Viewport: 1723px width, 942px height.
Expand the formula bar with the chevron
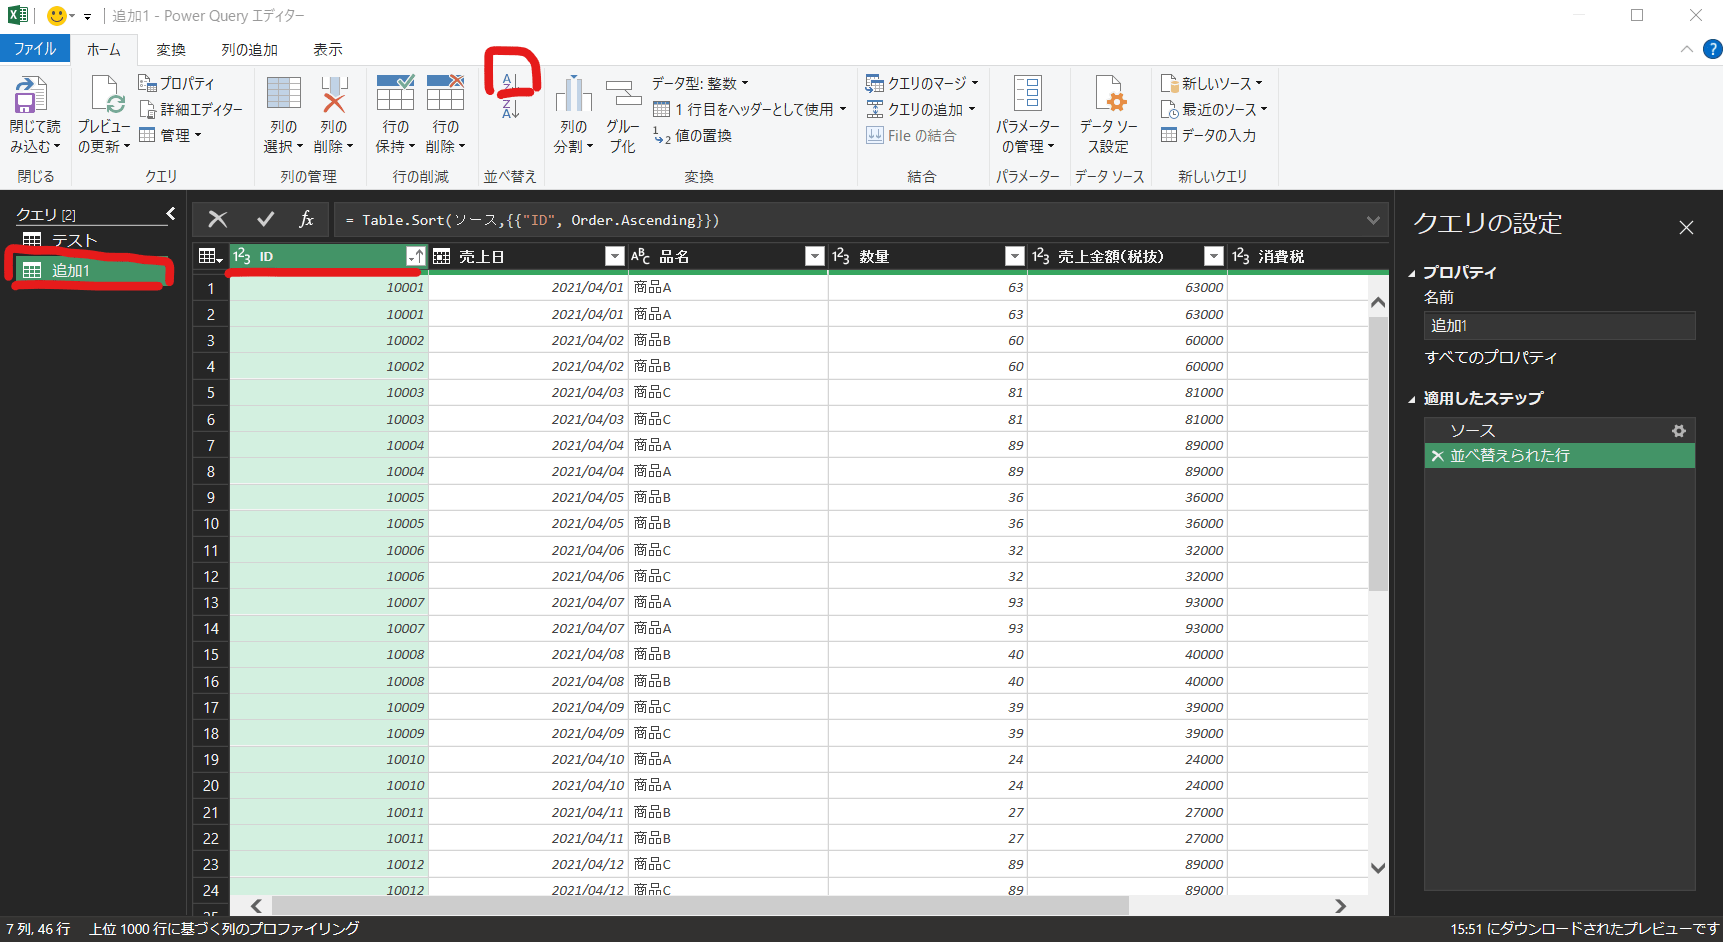click(1373, 220)
